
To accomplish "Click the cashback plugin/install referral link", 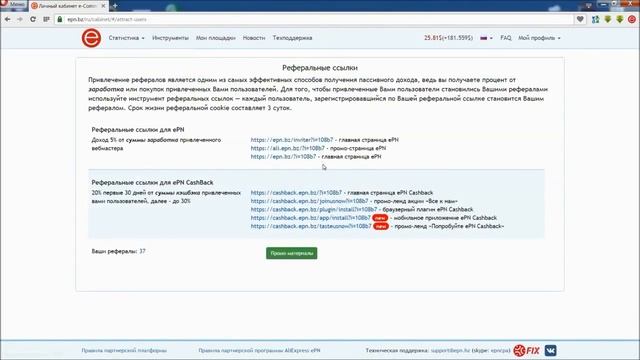I will [x=313, y=209].
